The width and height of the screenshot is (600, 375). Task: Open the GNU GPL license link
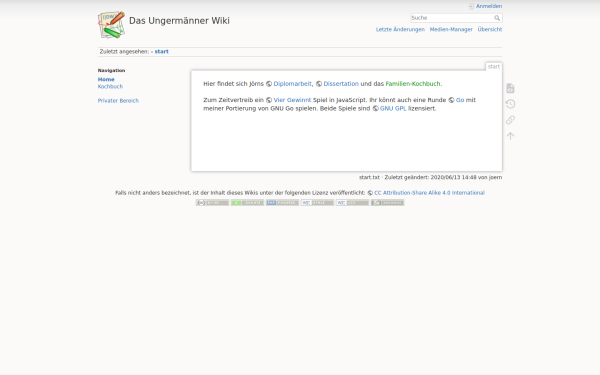point(393,108)
